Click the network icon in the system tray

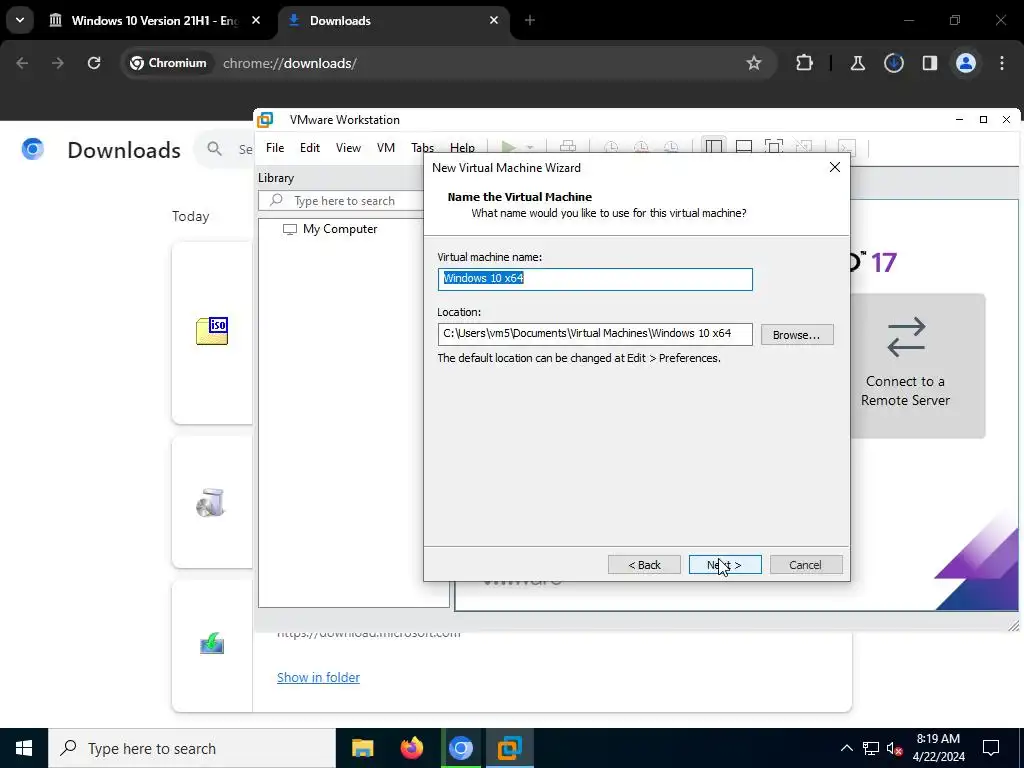871,748
